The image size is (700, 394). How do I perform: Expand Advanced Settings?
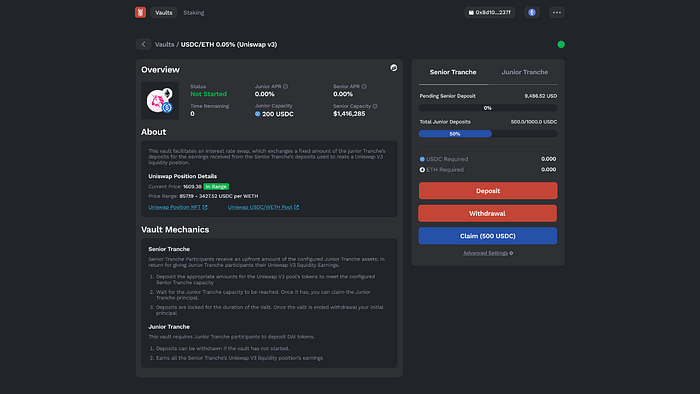pos(488,253)
